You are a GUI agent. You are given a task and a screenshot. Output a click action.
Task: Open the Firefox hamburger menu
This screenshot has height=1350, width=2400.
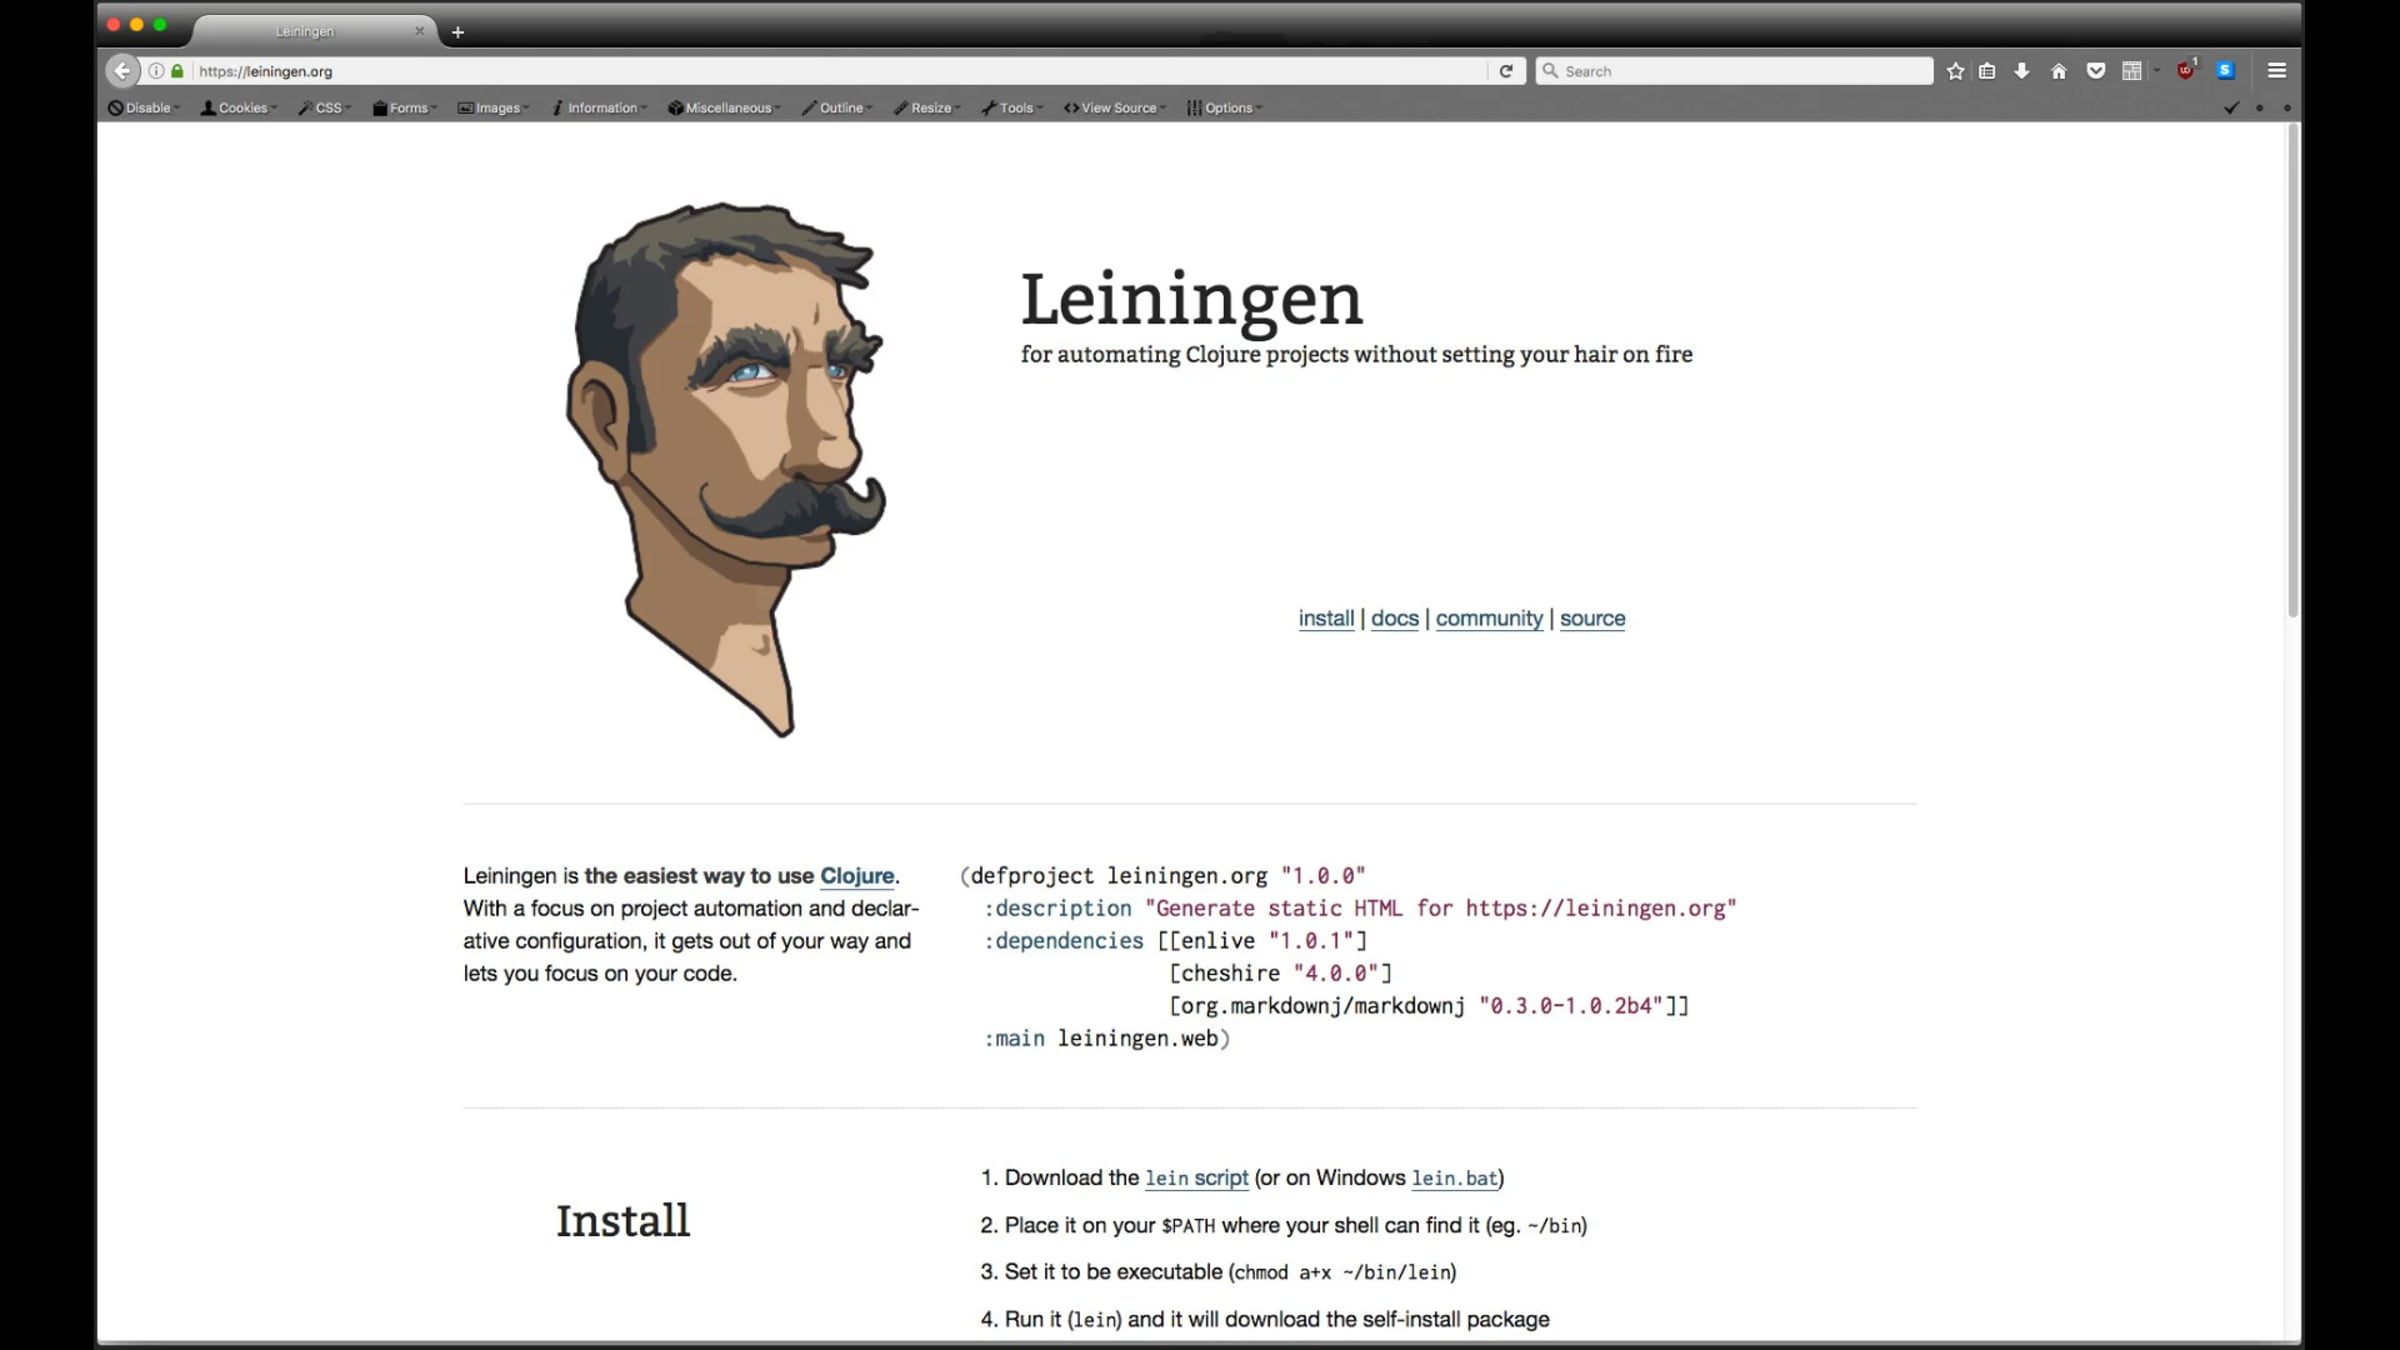coord(2277,71)
